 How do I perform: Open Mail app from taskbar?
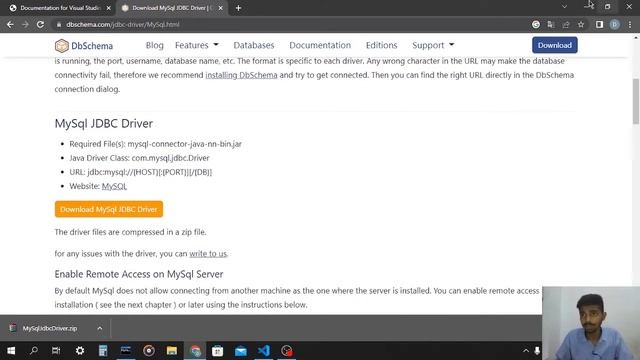pyautogui.click(x=241, y=351)
